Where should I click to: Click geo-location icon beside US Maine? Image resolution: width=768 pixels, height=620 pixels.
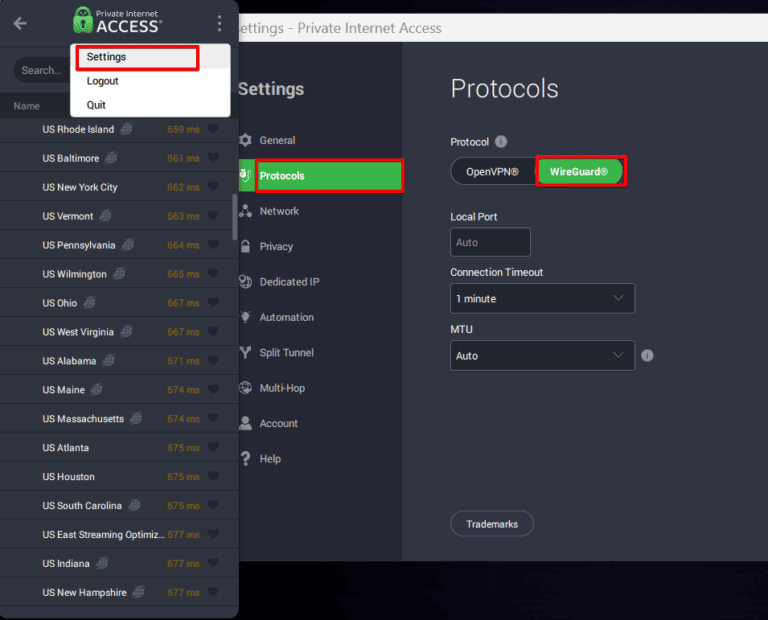tap(97, 389)
